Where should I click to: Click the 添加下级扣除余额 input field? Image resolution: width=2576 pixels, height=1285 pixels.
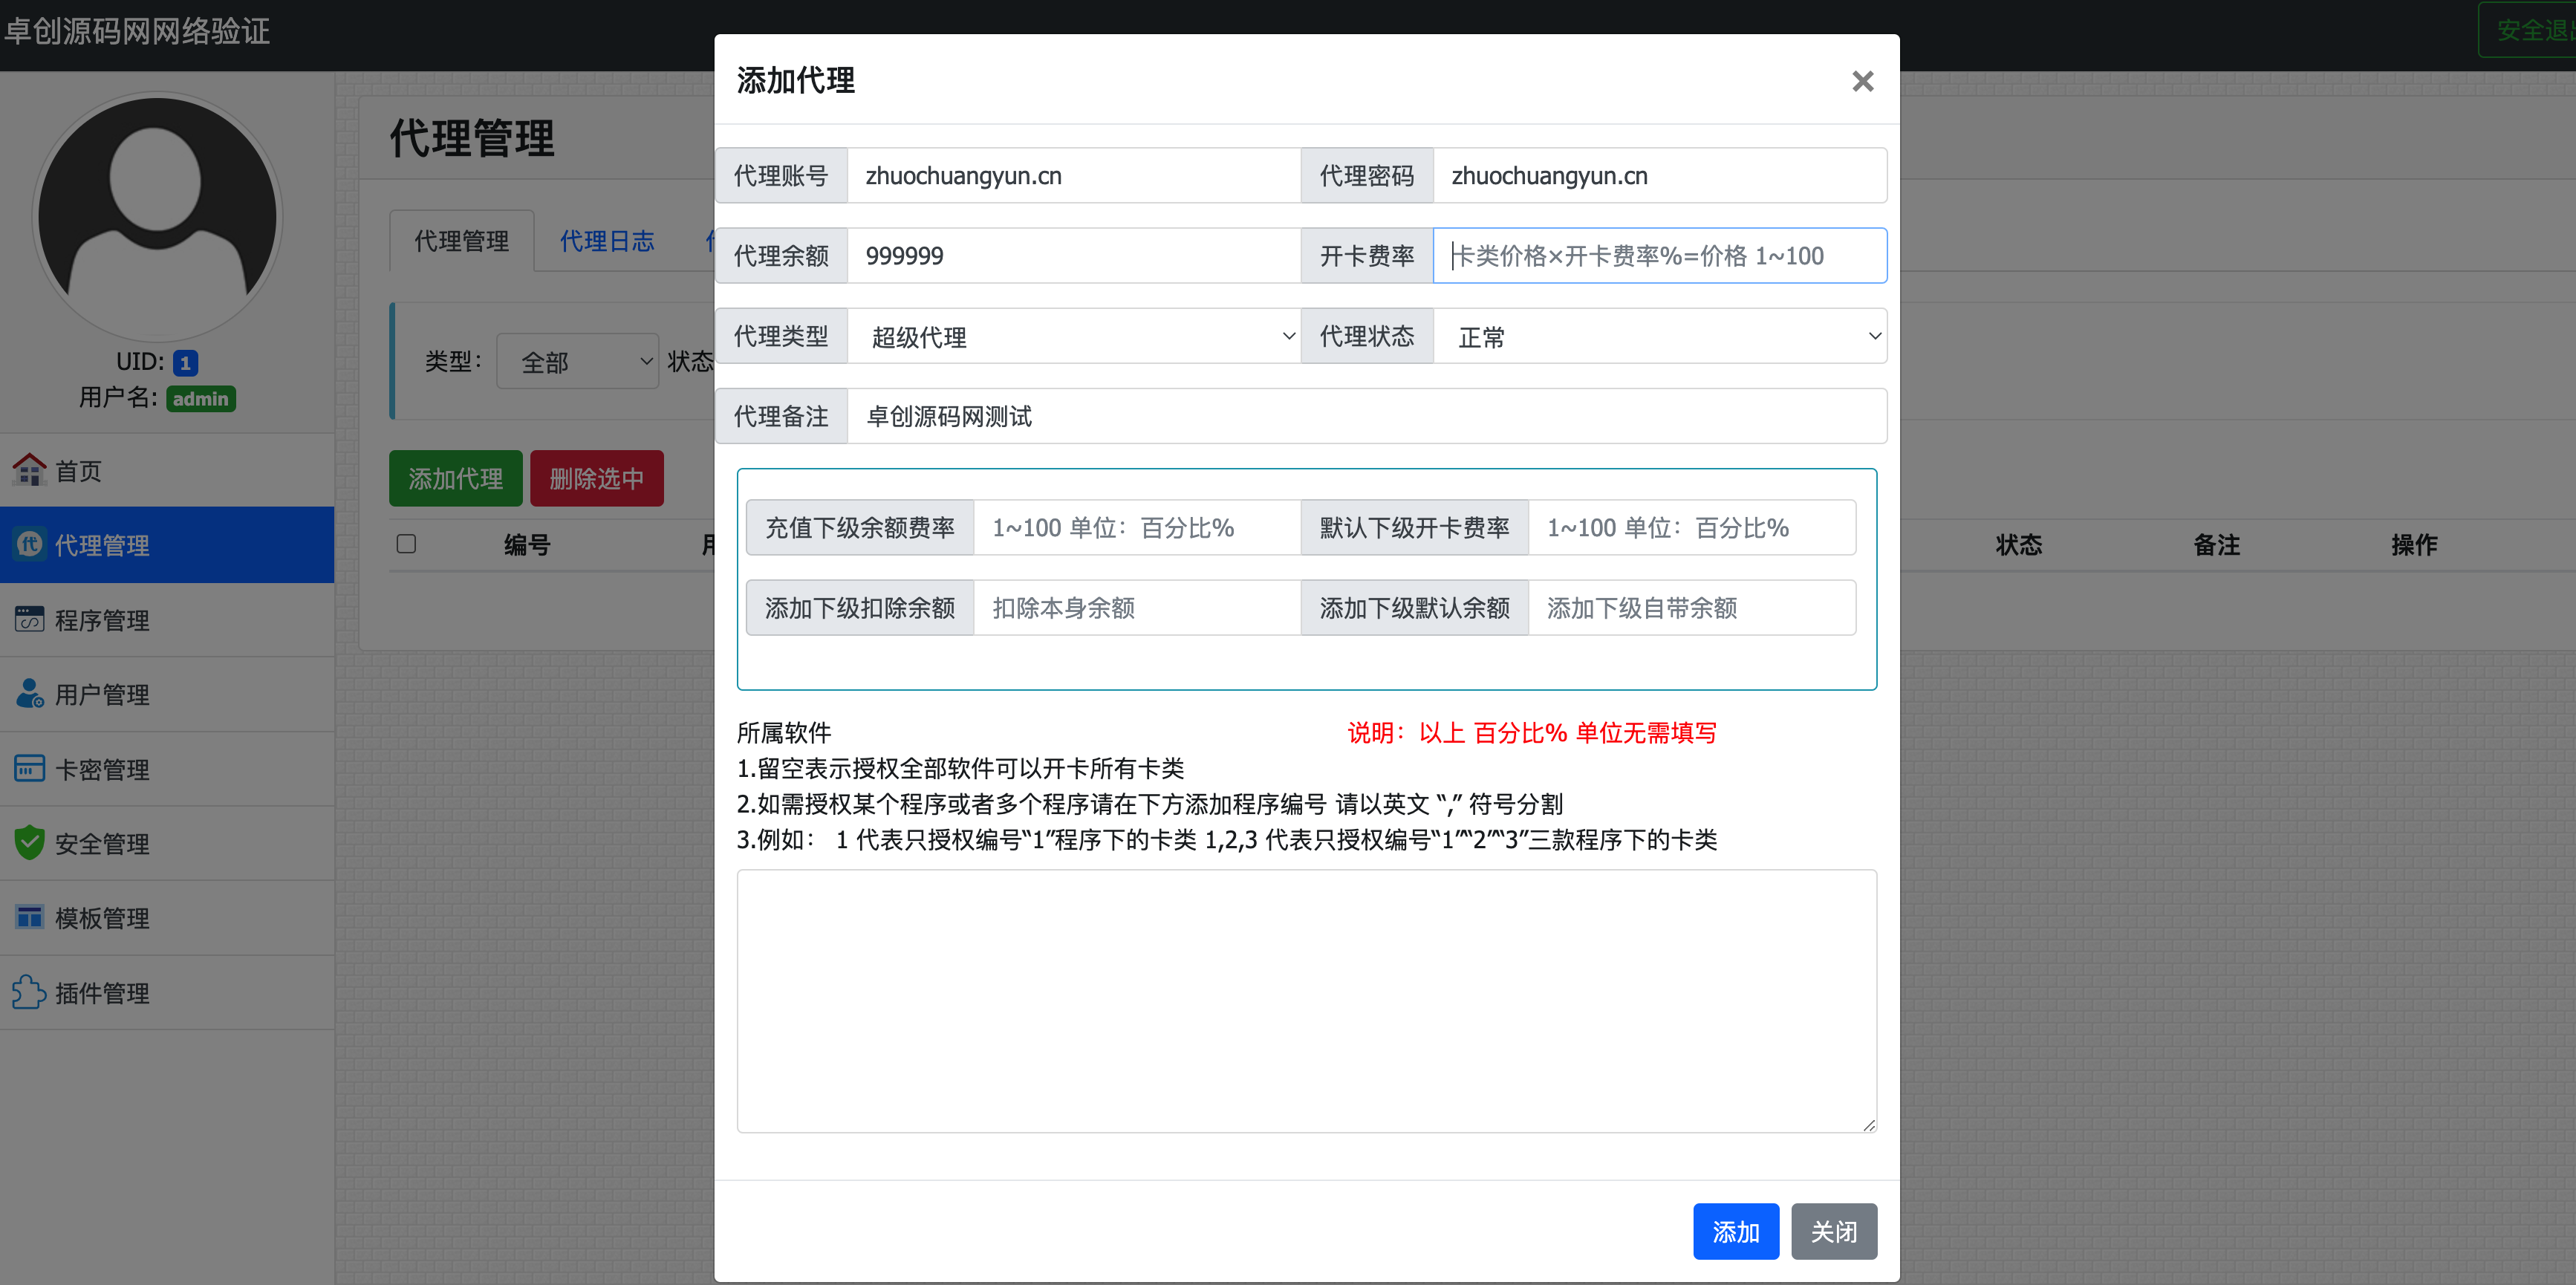point(1137,607)
